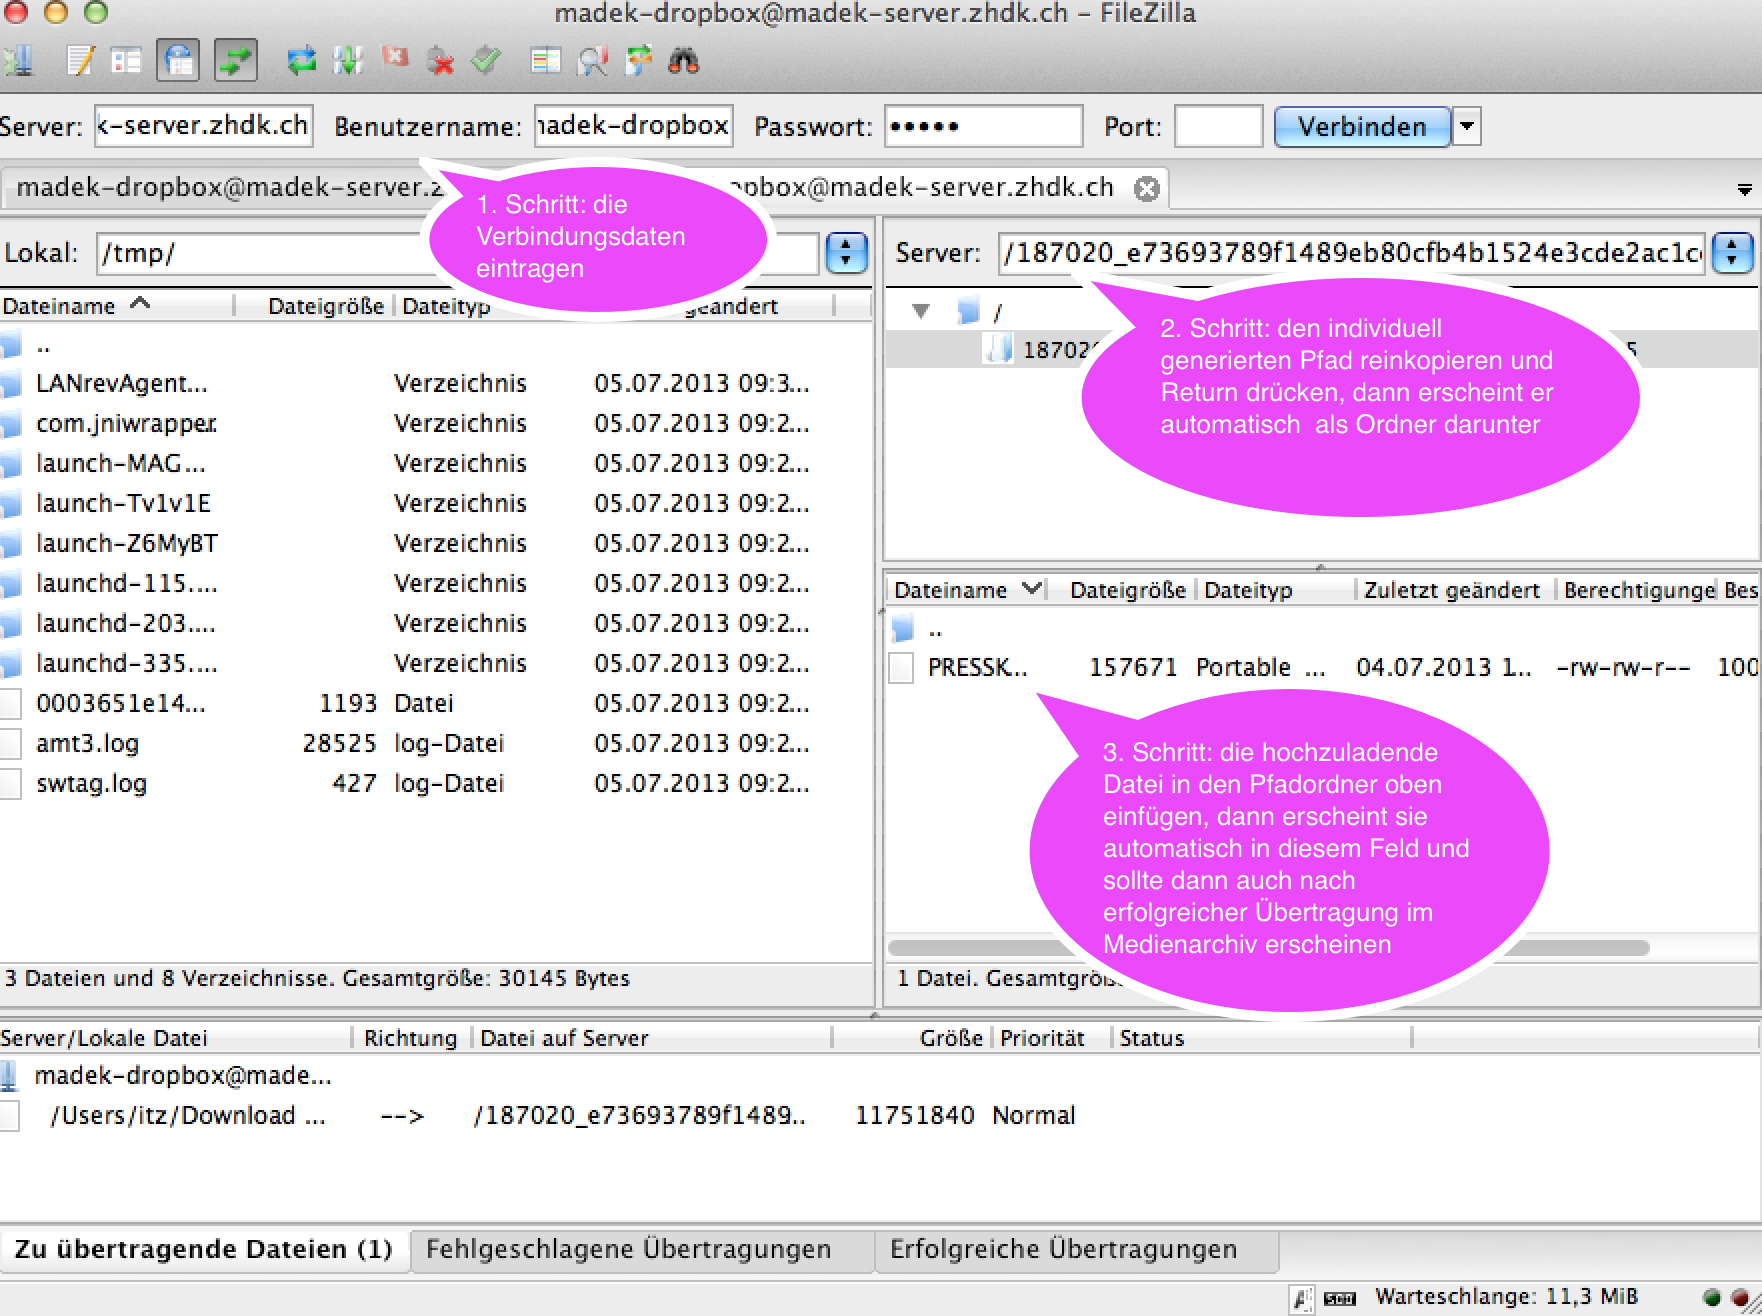Close the second connection tab
1762x1316 pixels.
click(x=1147, y=188)
